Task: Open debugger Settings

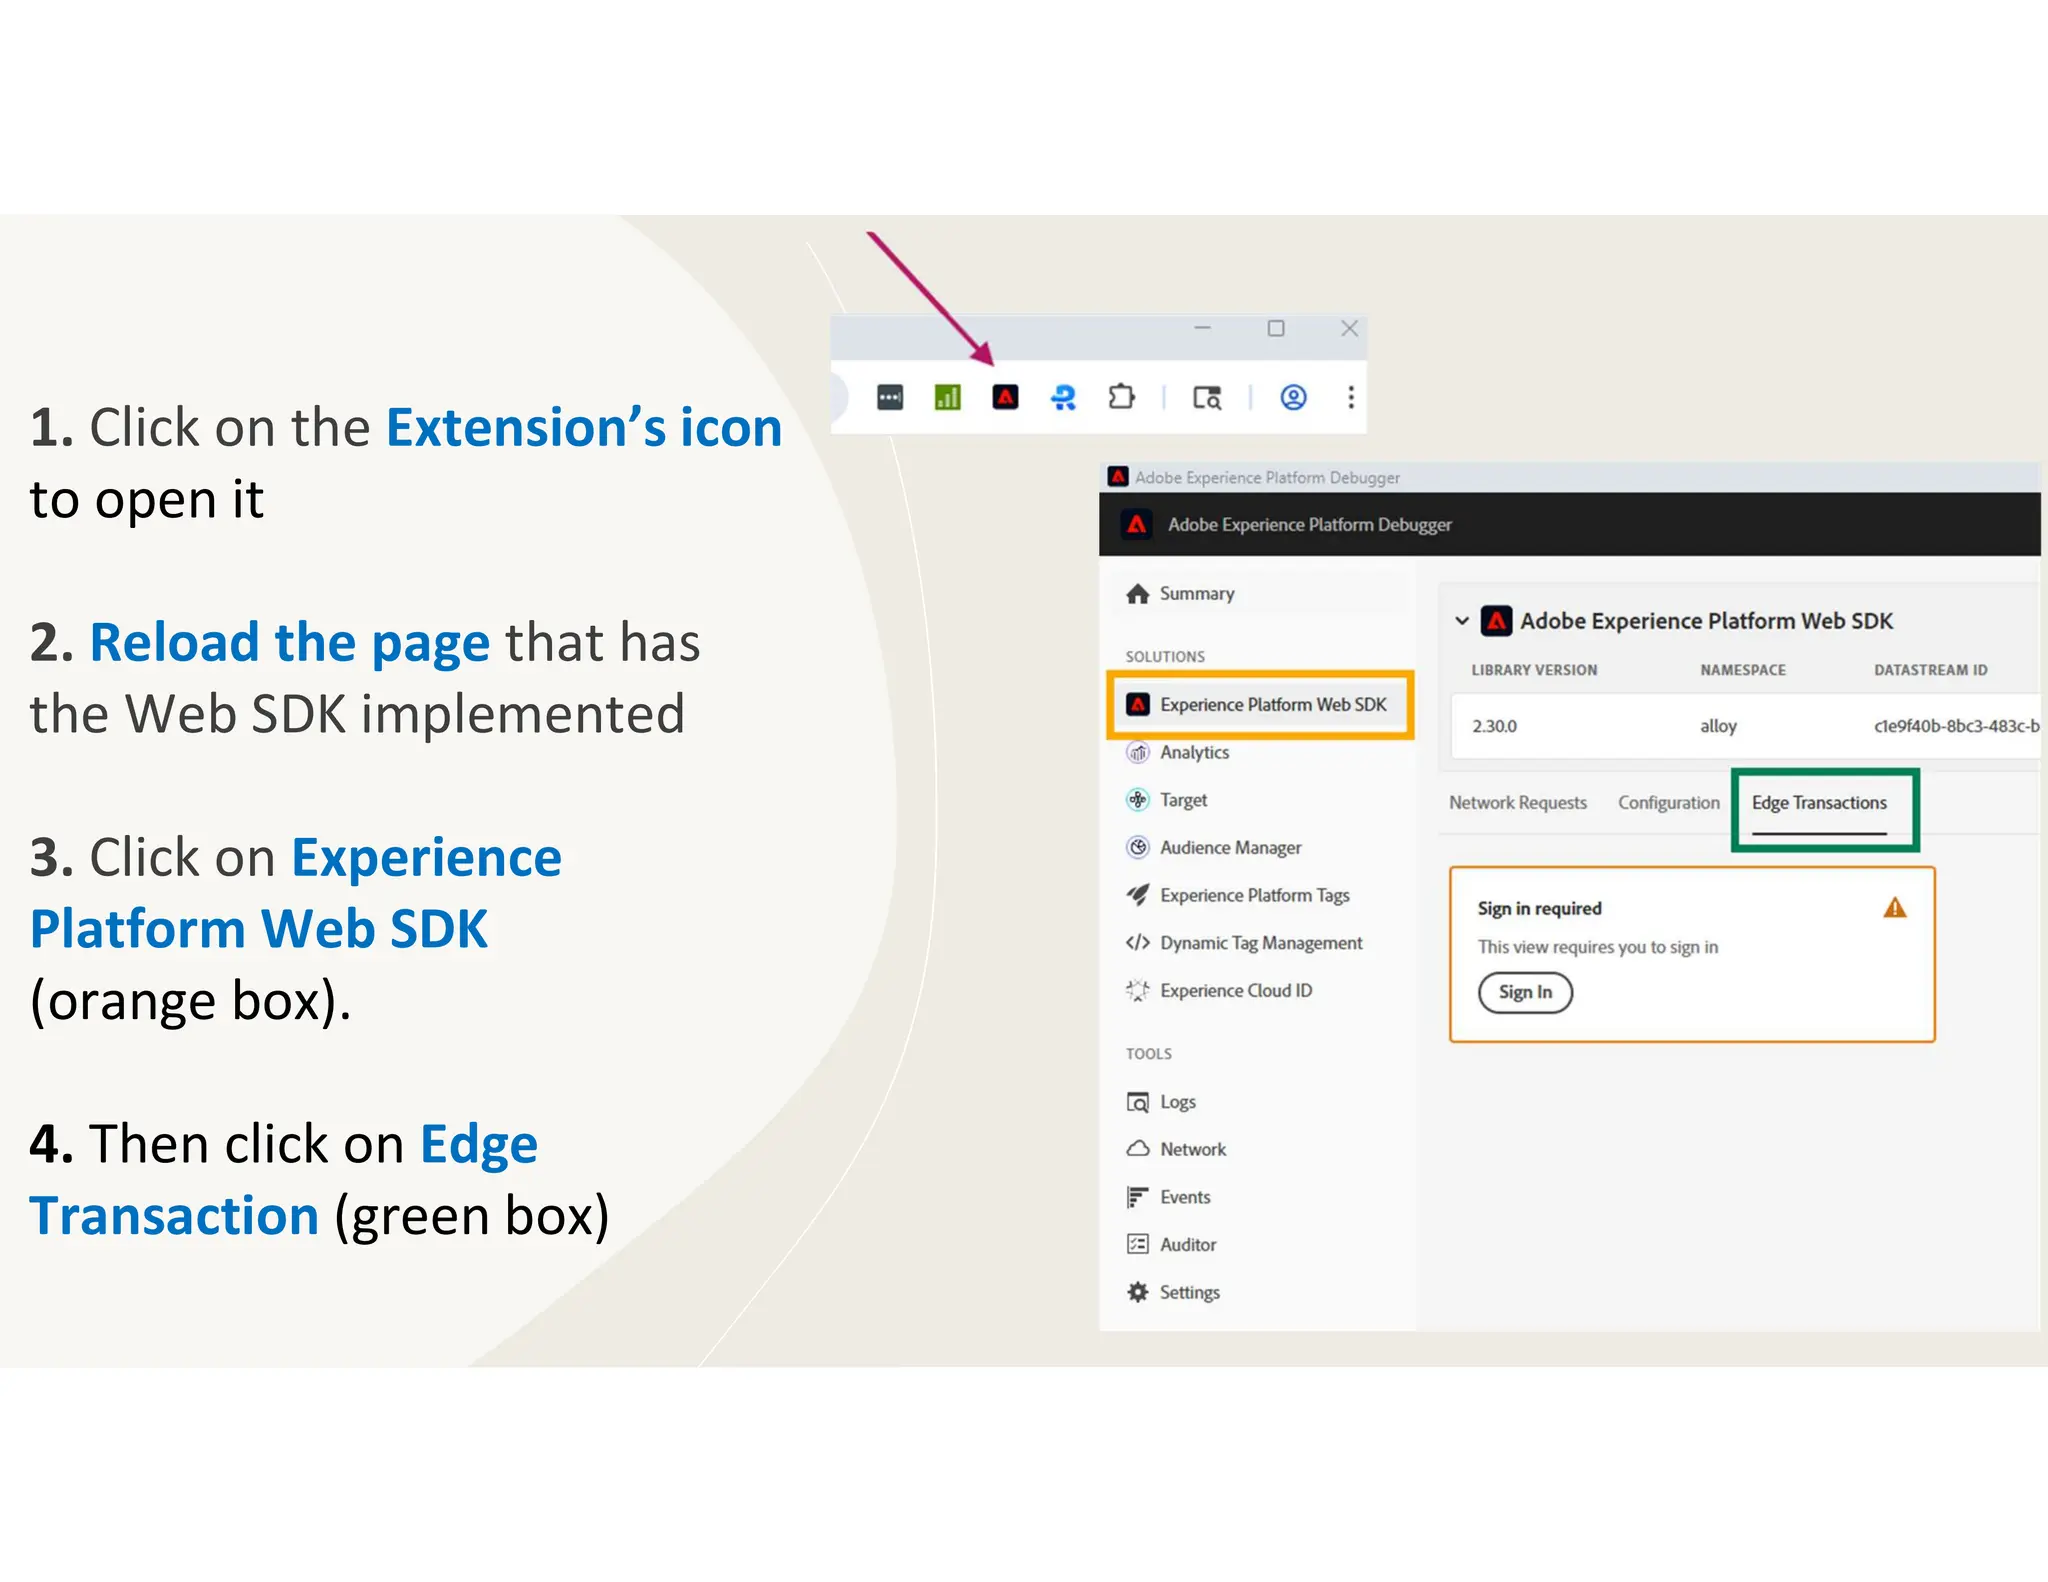Action: [1173, 1292]
